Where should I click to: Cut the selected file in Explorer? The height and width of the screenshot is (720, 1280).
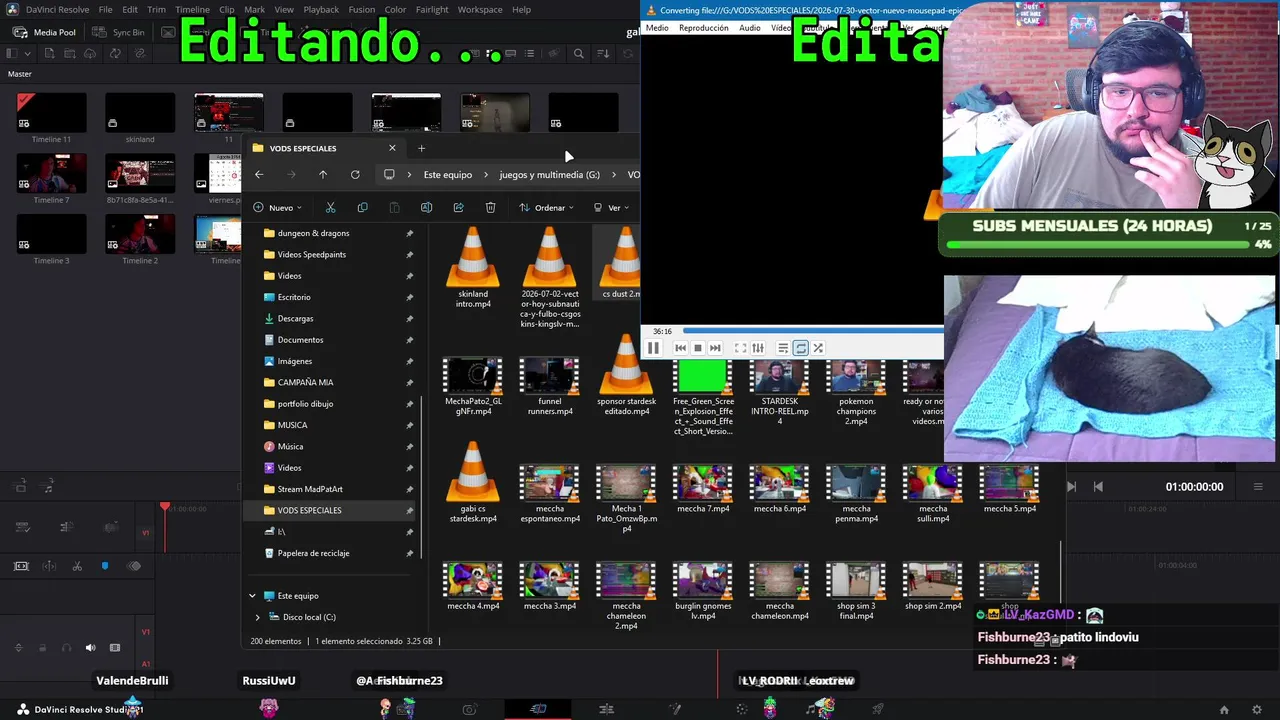[x=330, y=208]
